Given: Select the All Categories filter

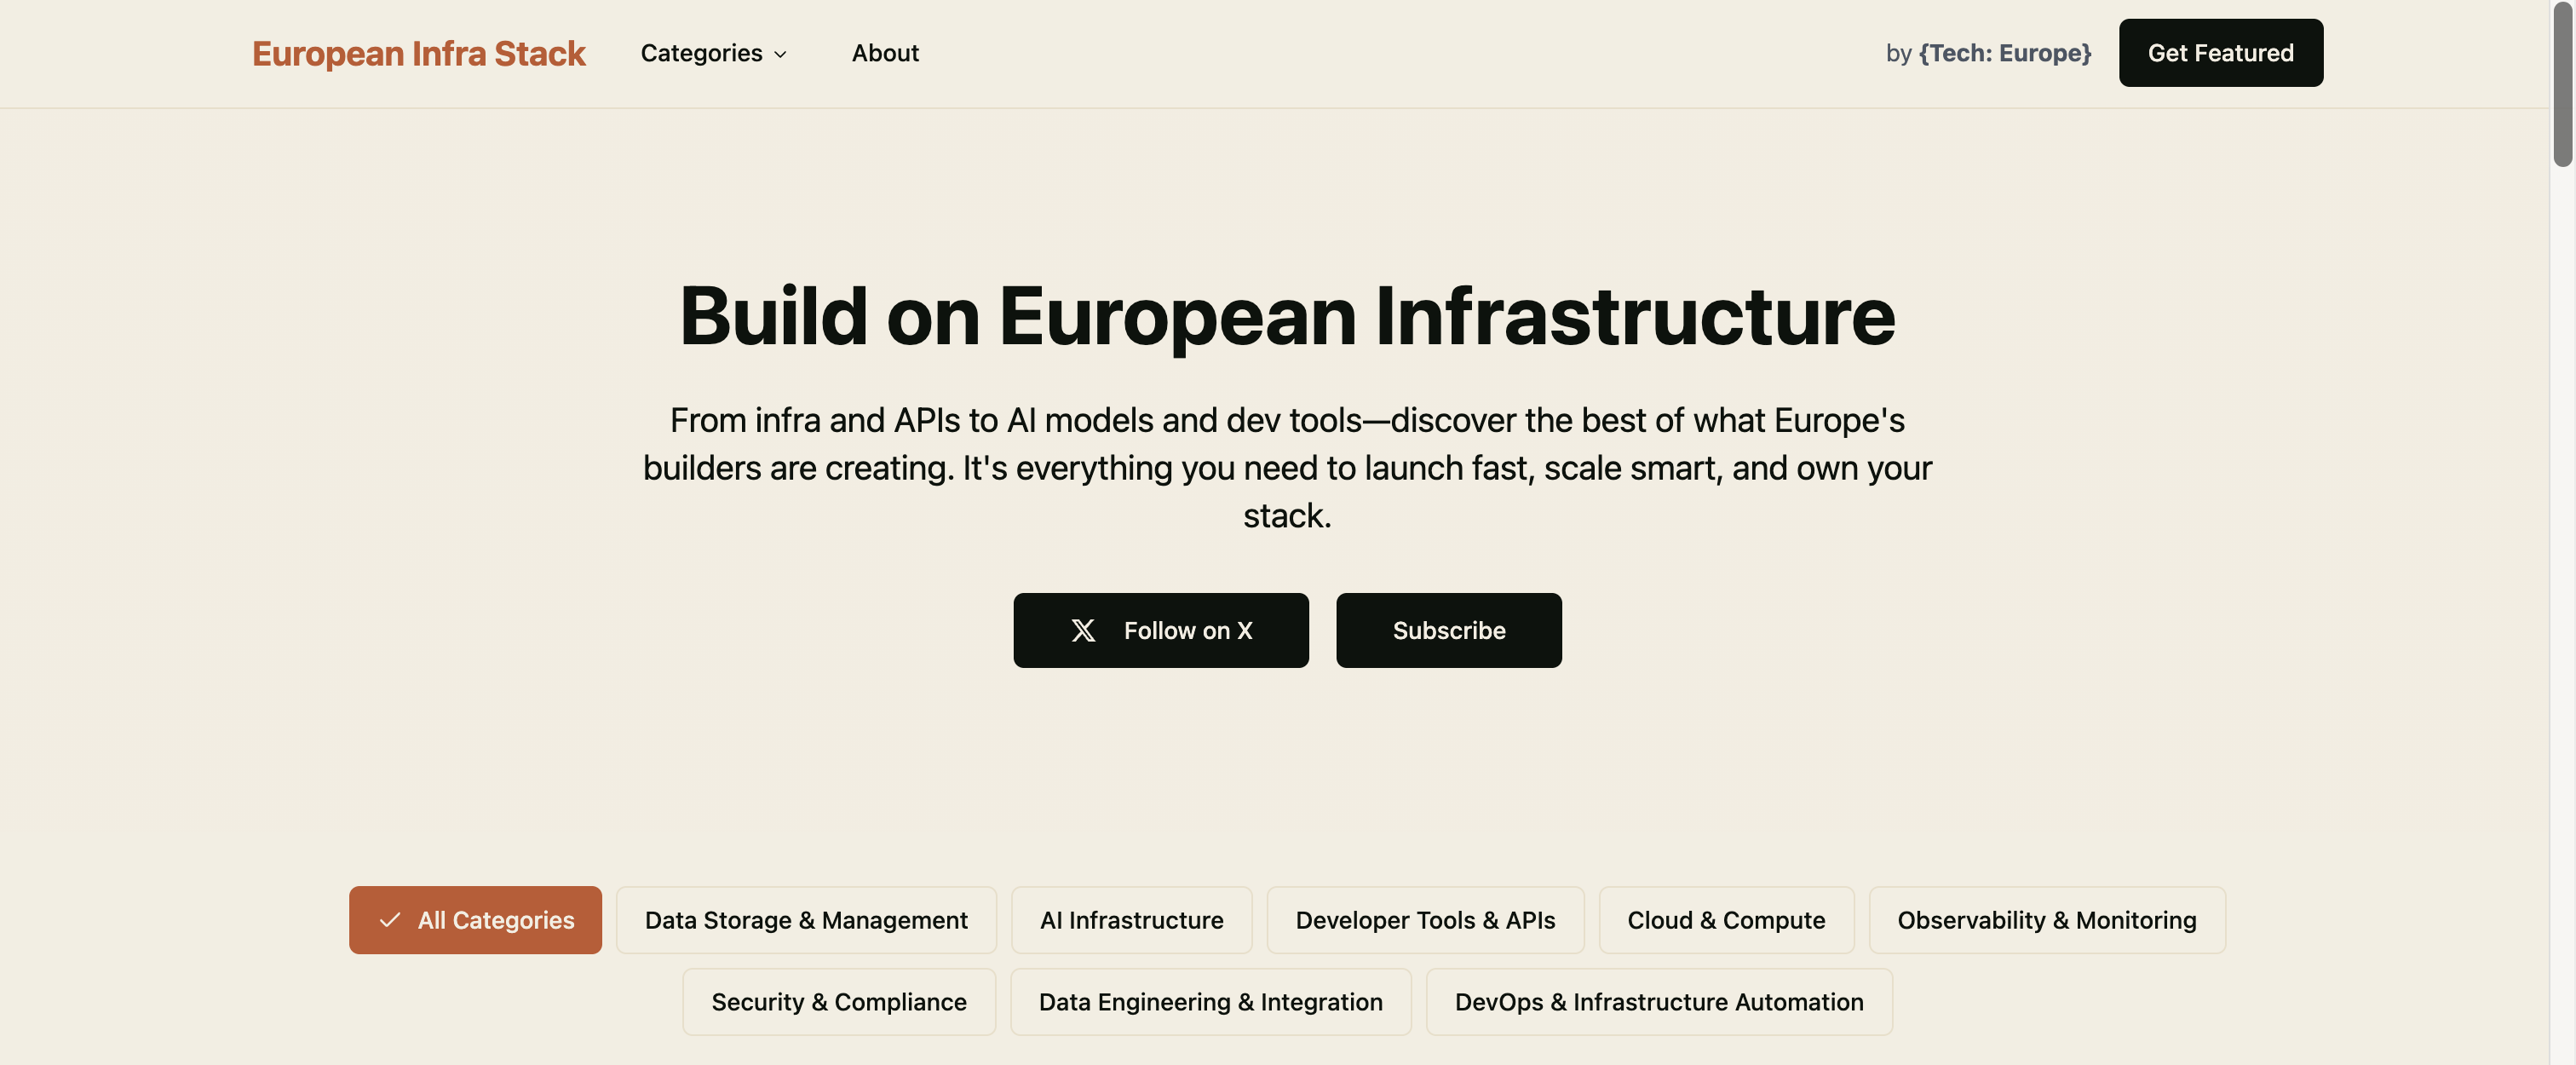Looking at the screenshot, I should click(x=475, y=920).
